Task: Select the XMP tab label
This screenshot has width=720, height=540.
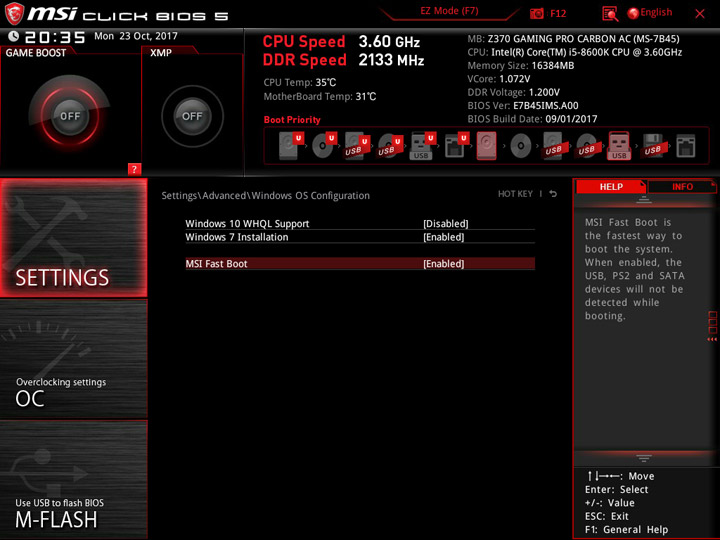Action: pos(161,53)
